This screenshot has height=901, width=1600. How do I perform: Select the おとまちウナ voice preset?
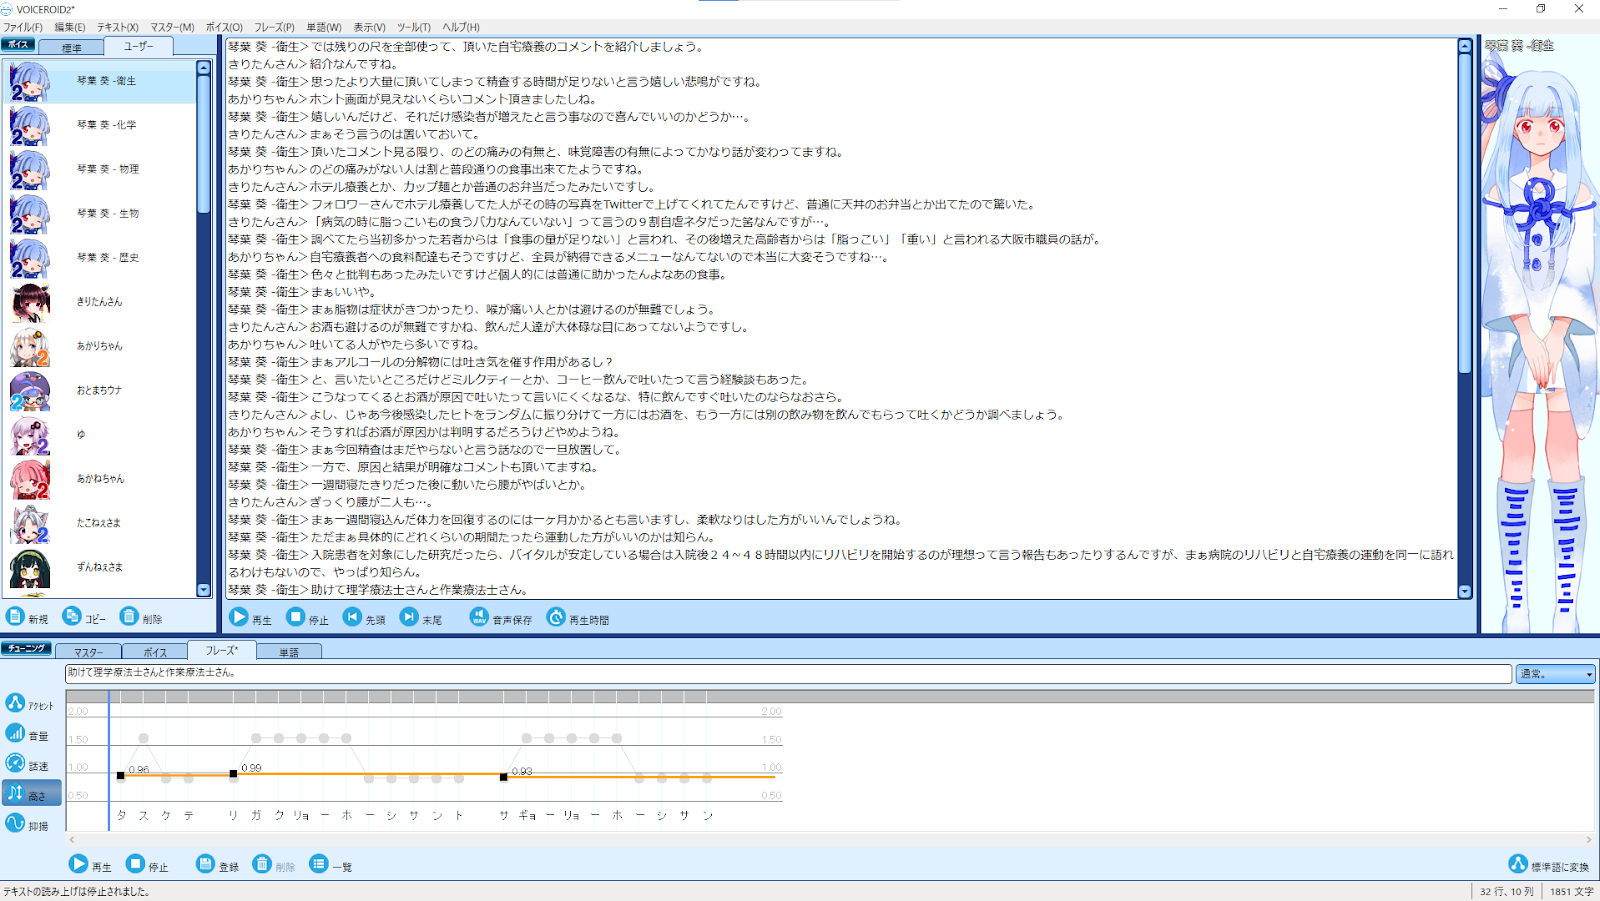coord(100,390)
